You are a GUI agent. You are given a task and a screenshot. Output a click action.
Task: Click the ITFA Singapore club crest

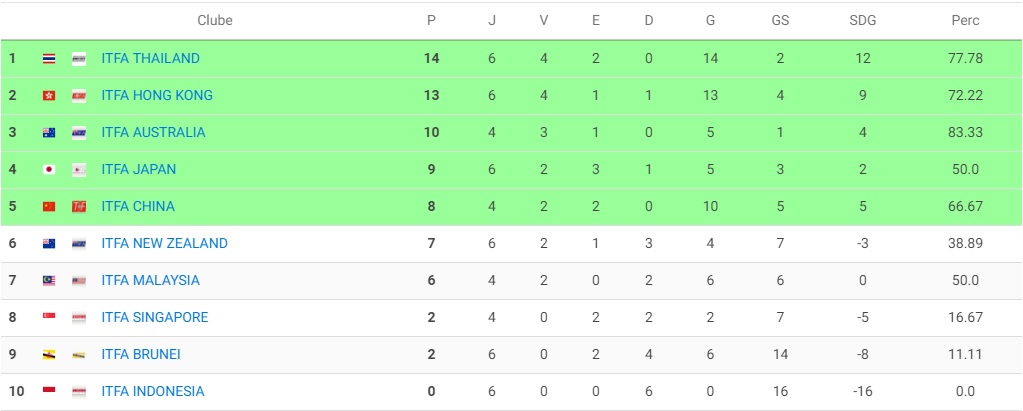pos(79,318)
